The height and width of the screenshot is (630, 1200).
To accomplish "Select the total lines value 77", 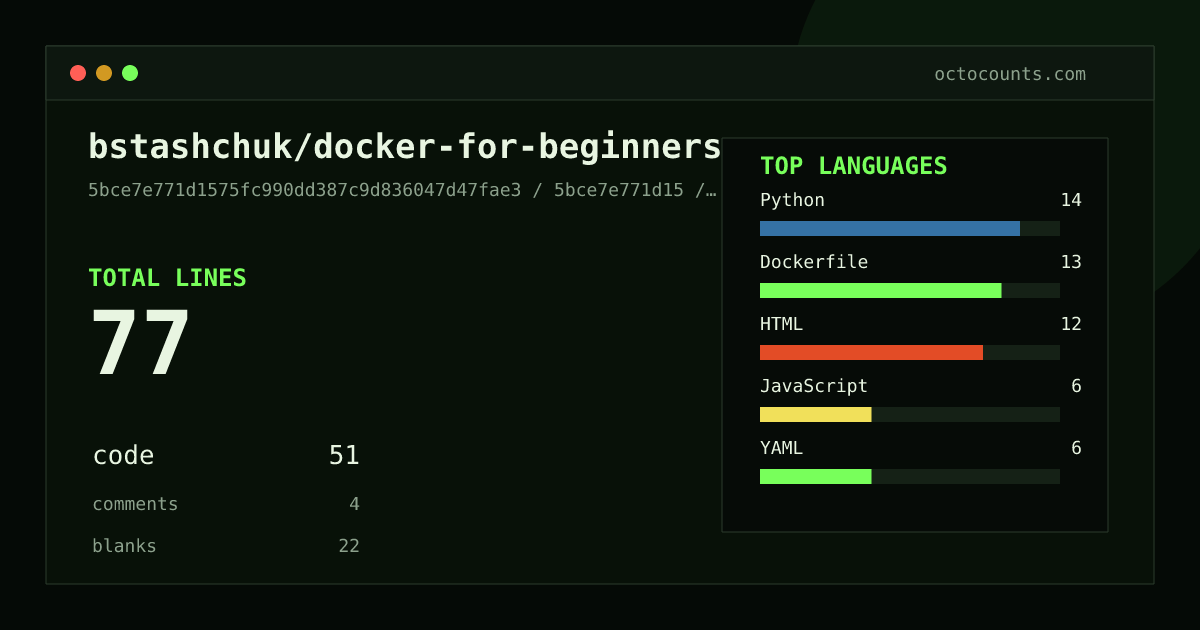I will point(140,343).
